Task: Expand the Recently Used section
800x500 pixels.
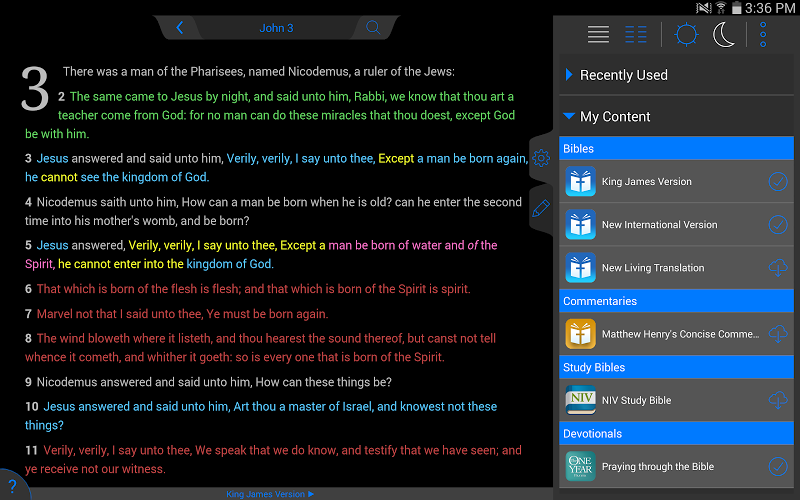Action: (677, 75)
